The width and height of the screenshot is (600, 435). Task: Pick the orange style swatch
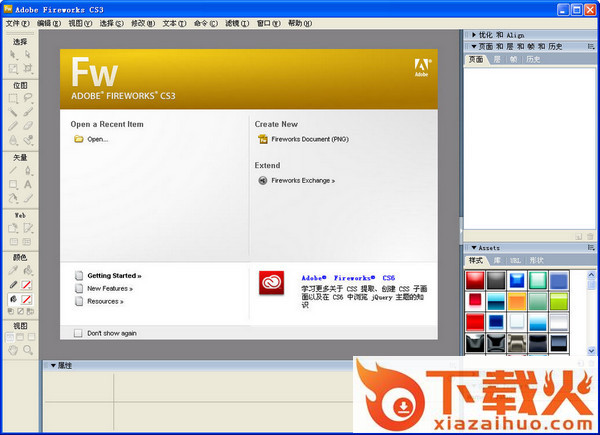pos(516,301)
